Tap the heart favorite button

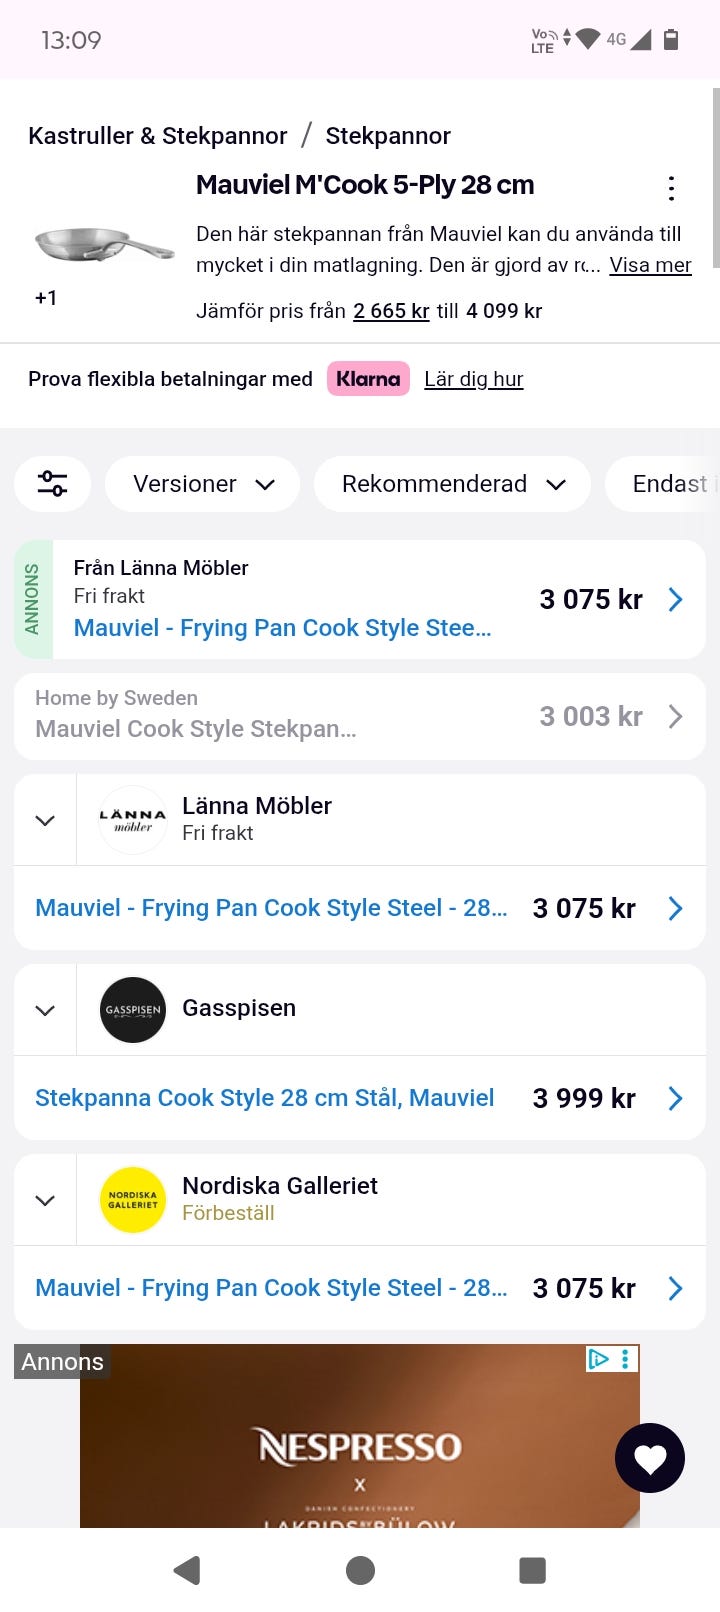[649, 1458]
